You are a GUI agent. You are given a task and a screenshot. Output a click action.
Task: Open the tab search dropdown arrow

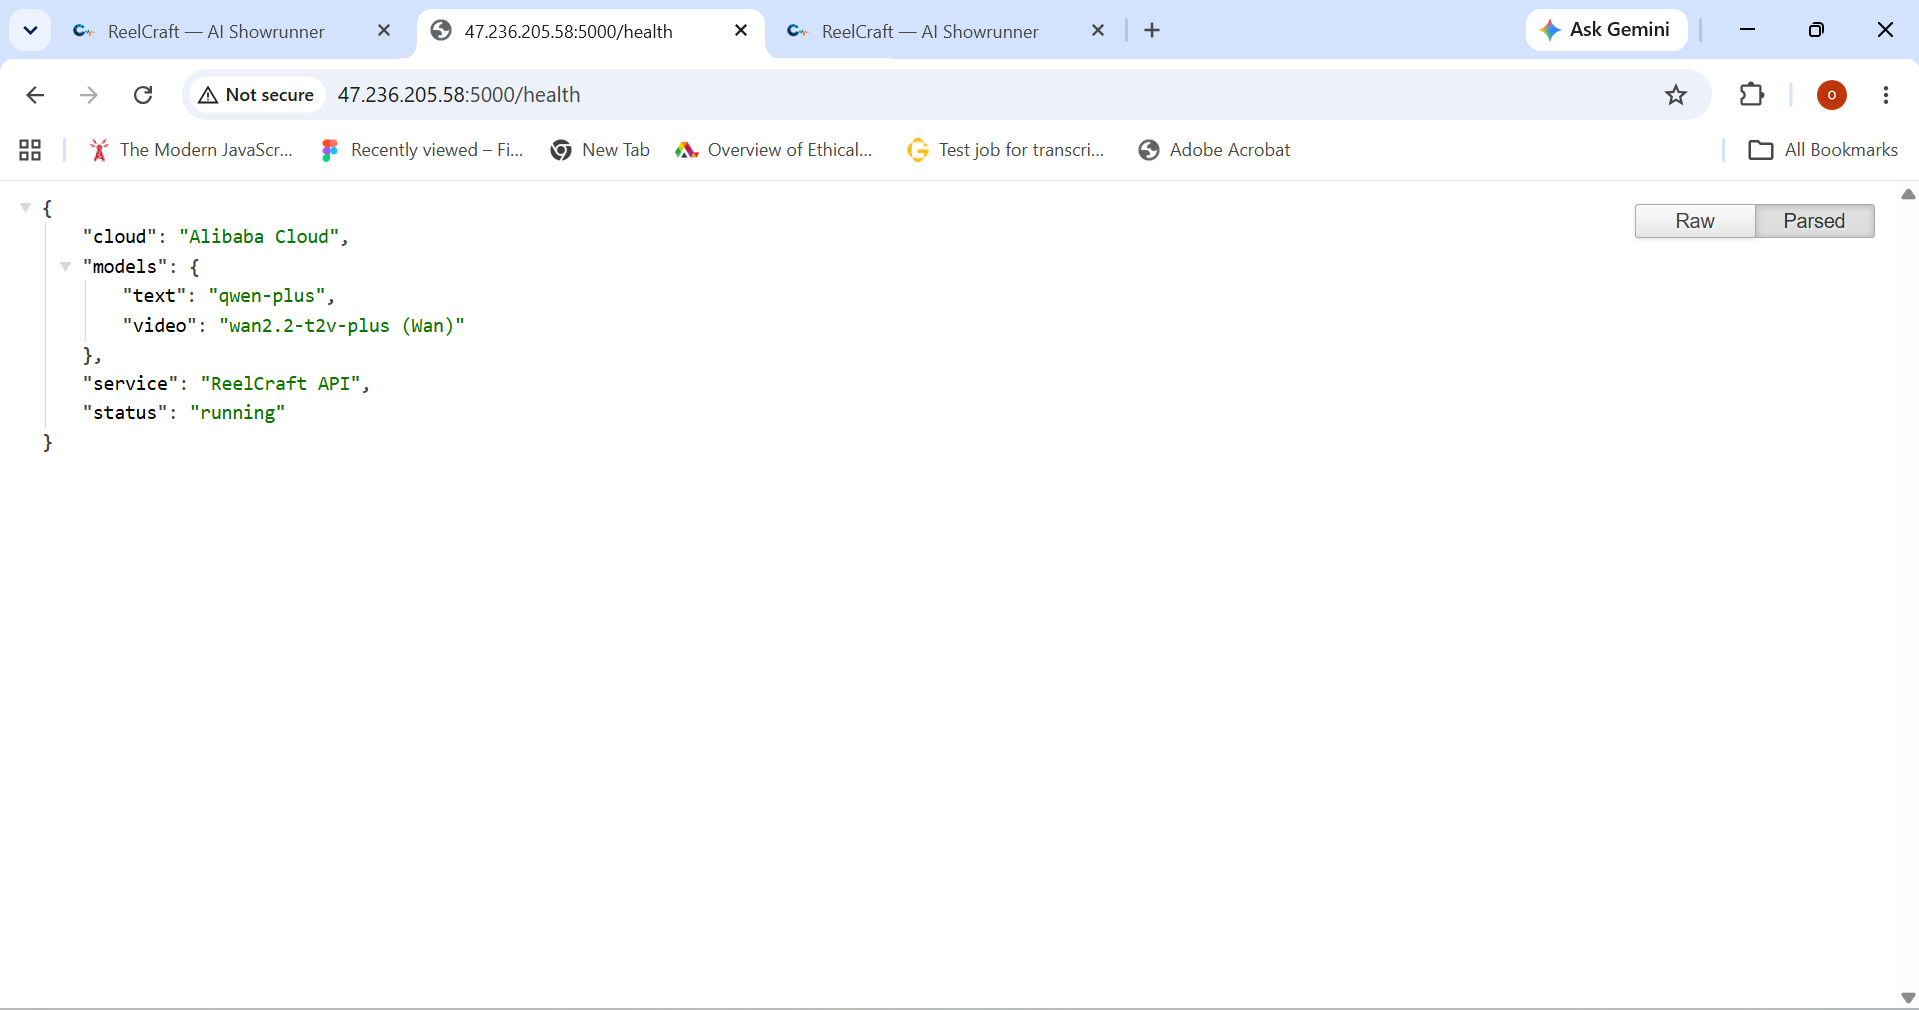pos(30,30)
